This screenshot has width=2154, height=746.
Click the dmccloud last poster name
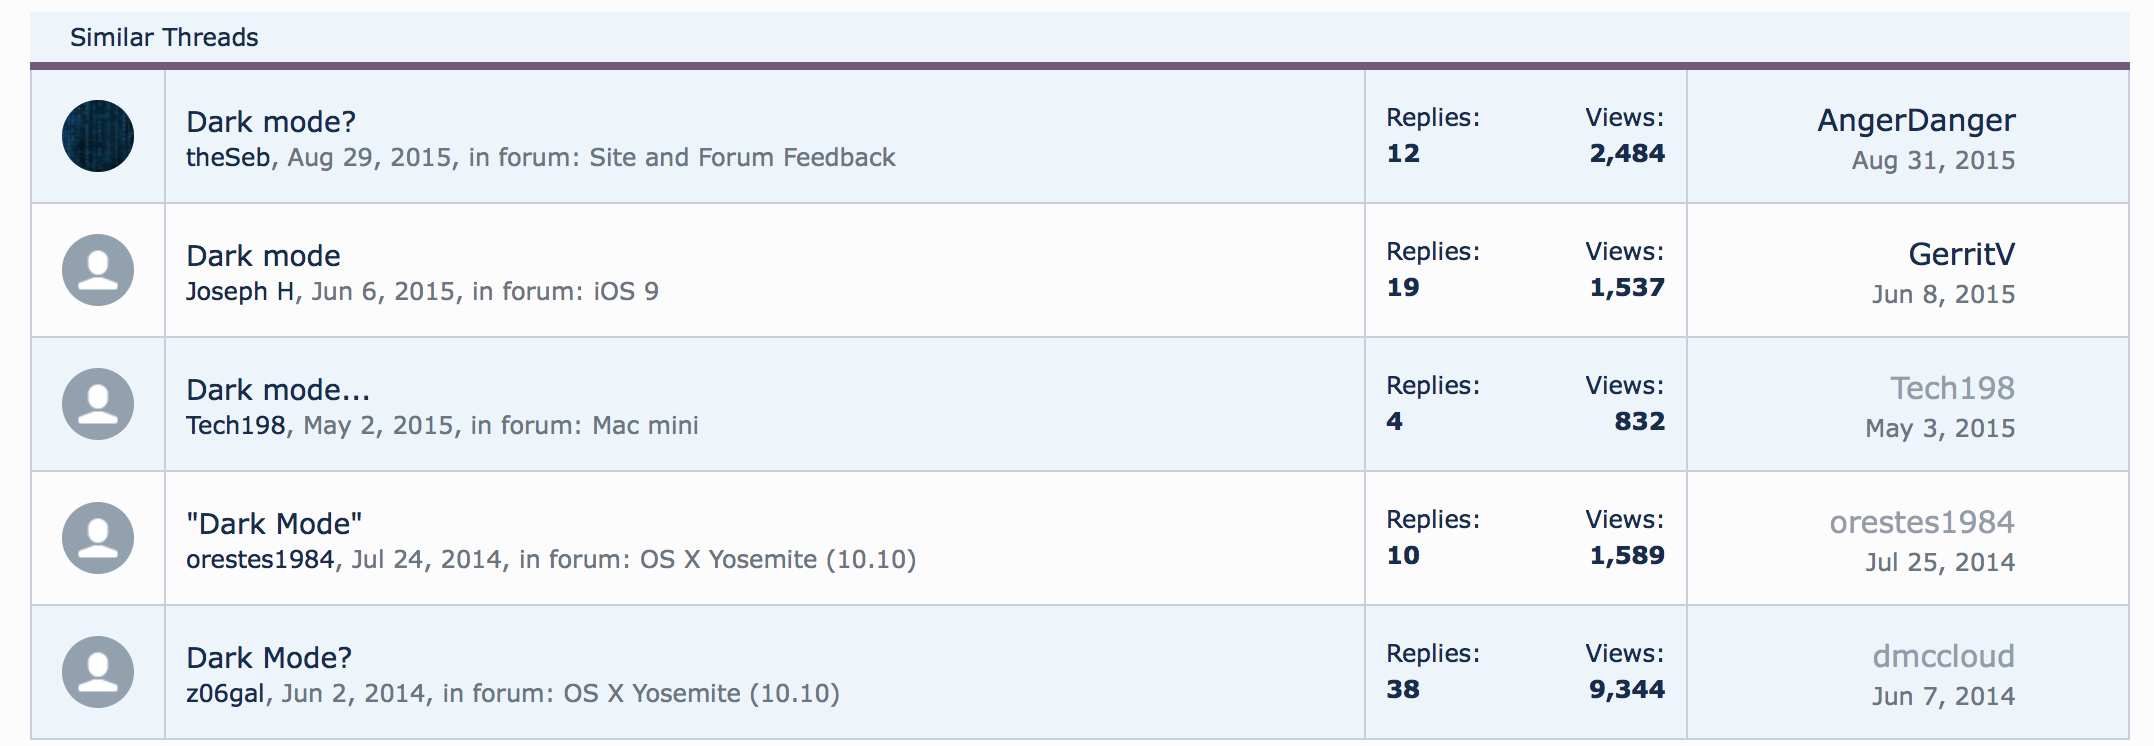click(1943, 656)
